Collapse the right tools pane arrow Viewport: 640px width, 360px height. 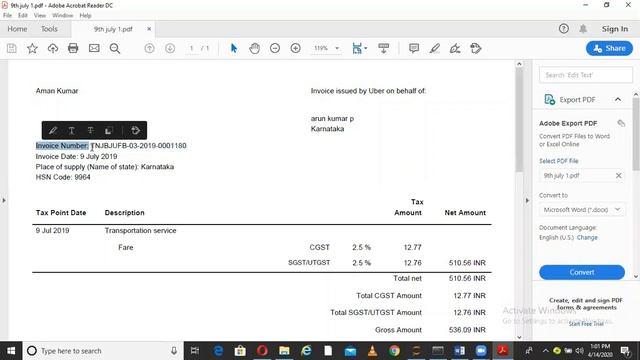(x=527, y=200)
